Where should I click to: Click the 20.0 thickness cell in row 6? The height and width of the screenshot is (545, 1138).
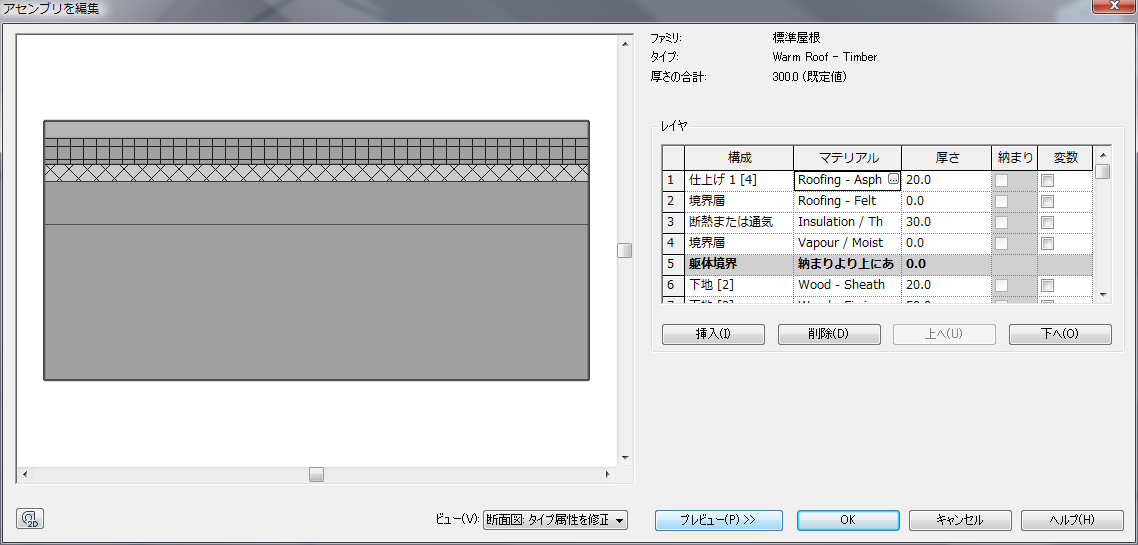click(x=946, y=285)
